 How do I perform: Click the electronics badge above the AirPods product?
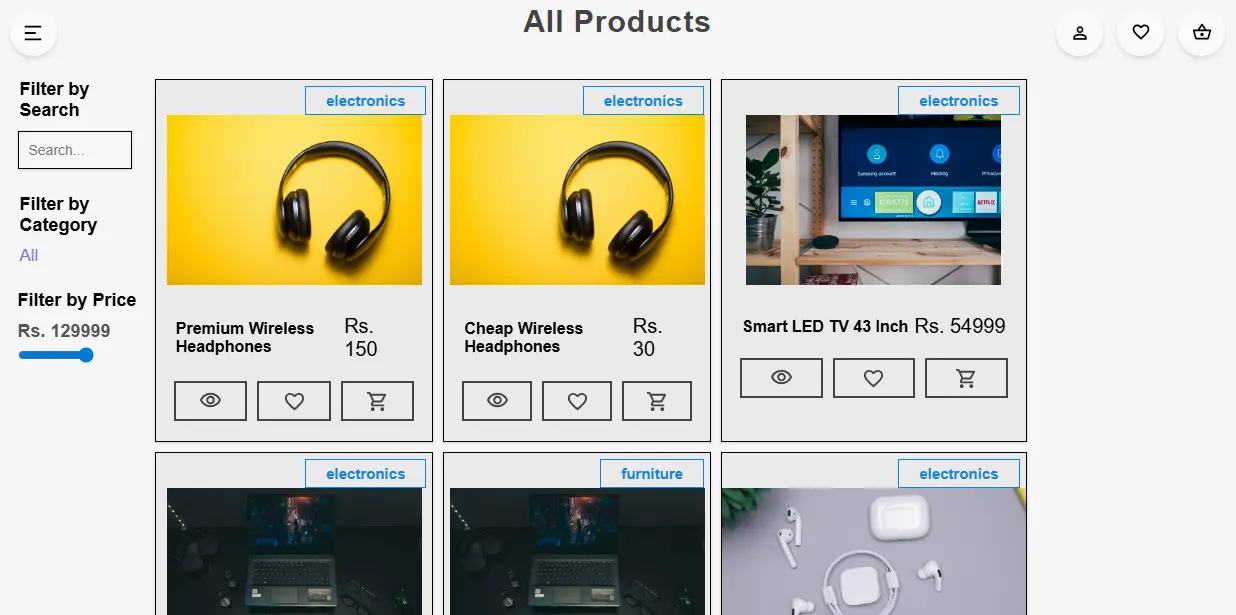(x=959, y=473)
